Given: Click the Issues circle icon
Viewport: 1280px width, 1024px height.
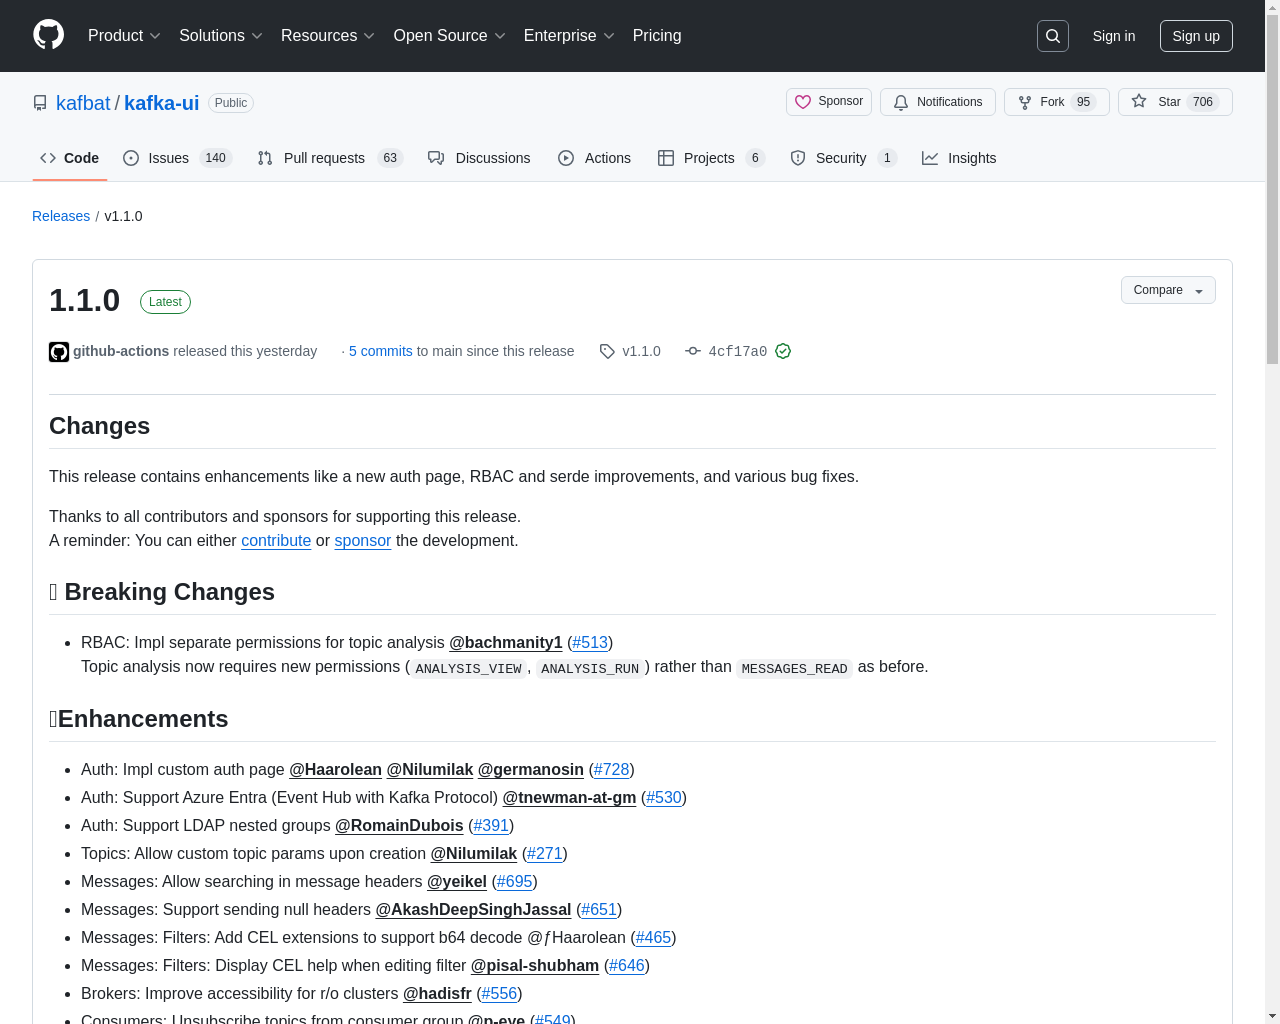Looking at the screenshot, I should pyautogui.click(x=131, y=158).
